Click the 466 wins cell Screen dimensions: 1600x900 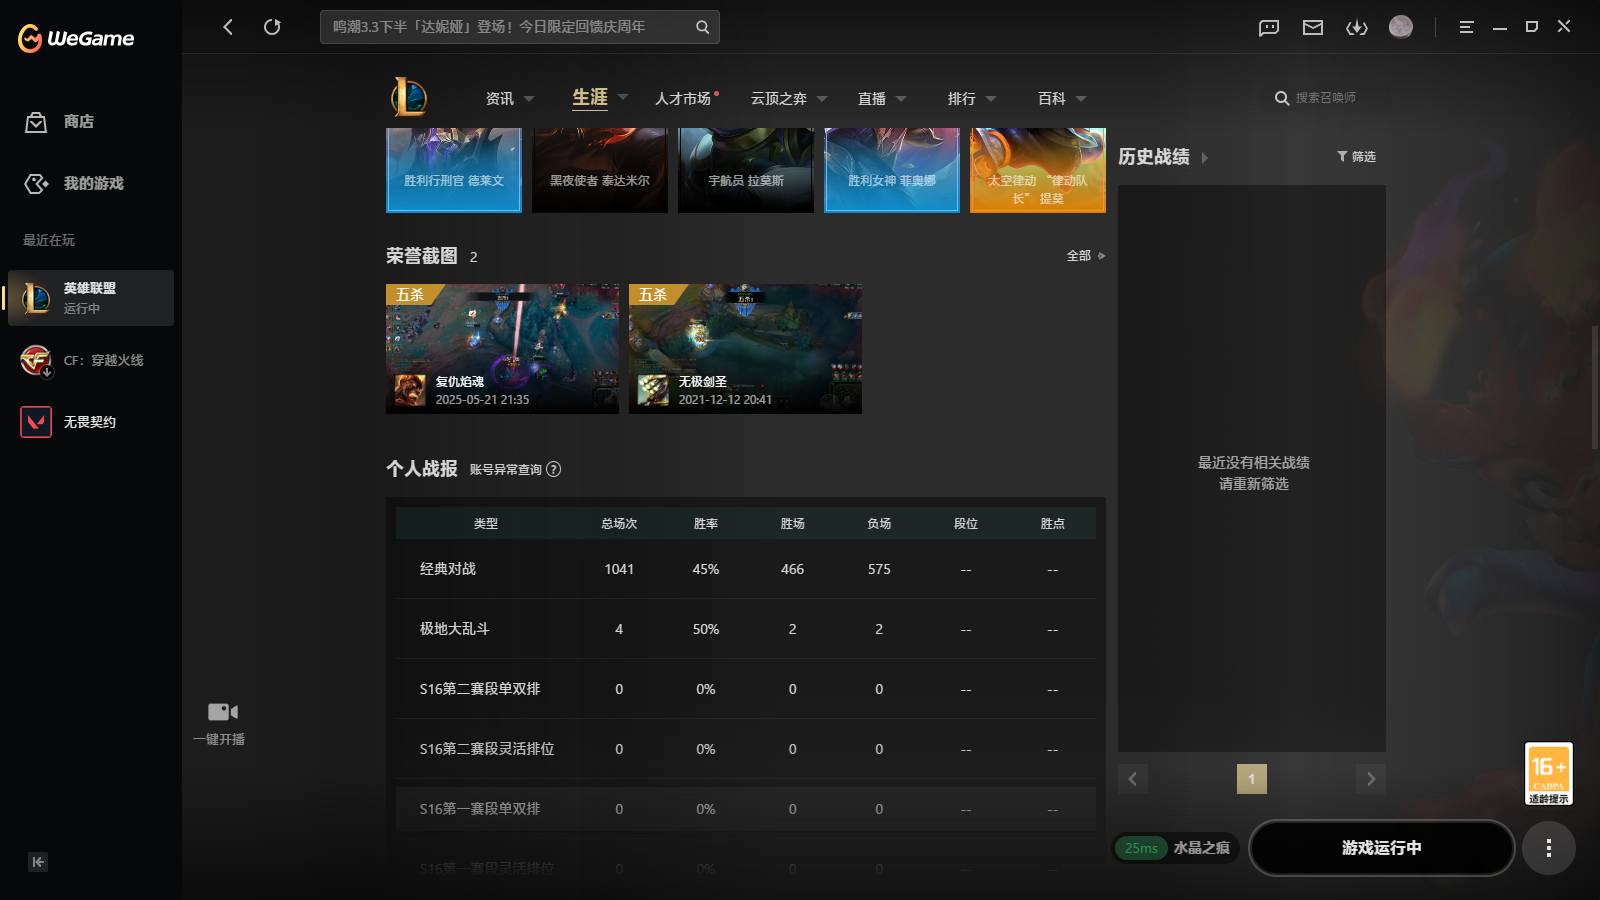(x=792, y=569)
